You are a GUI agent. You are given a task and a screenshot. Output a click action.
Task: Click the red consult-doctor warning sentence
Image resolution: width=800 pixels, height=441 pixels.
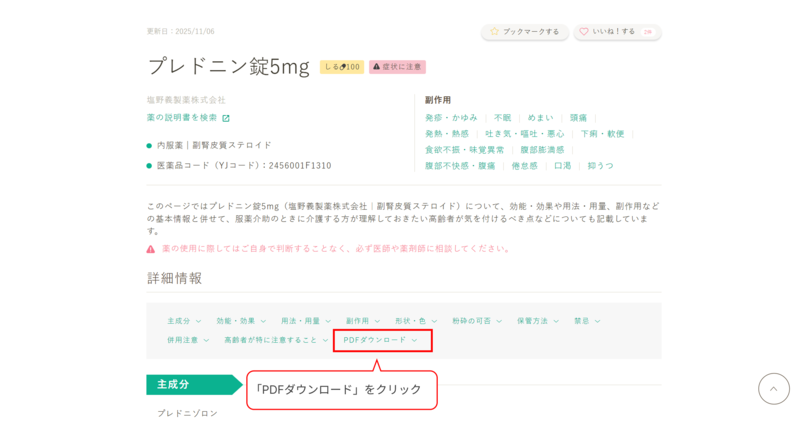click(336, 249)
